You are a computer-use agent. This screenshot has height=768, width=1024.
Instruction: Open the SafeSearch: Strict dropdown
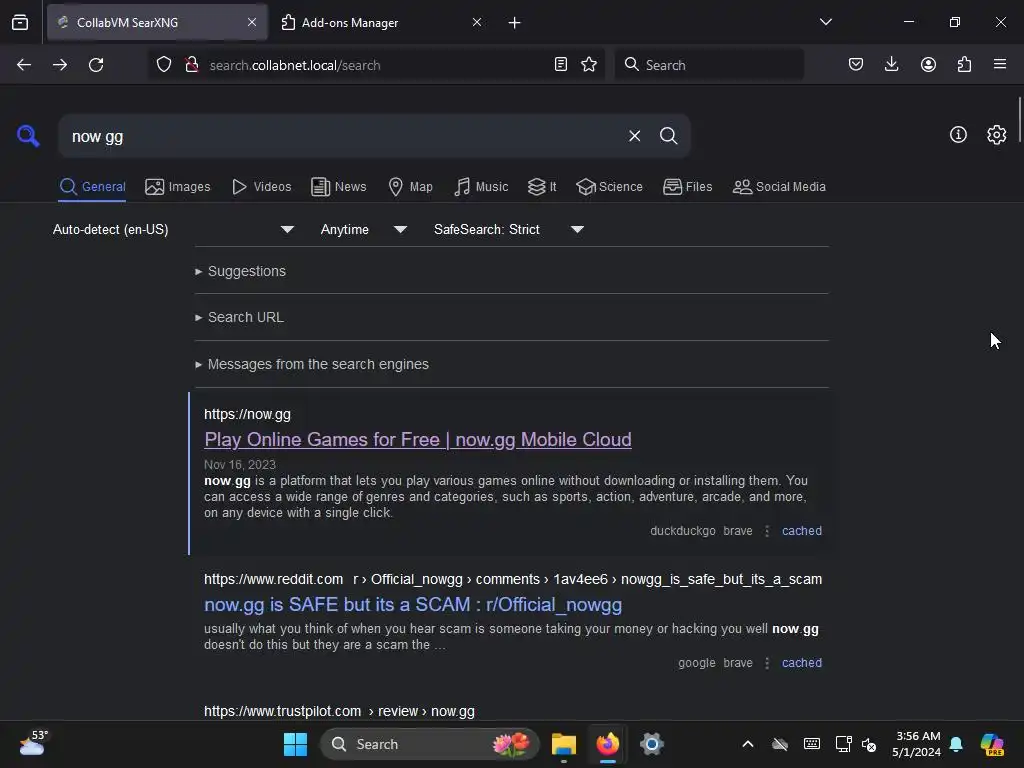[509, 229]
